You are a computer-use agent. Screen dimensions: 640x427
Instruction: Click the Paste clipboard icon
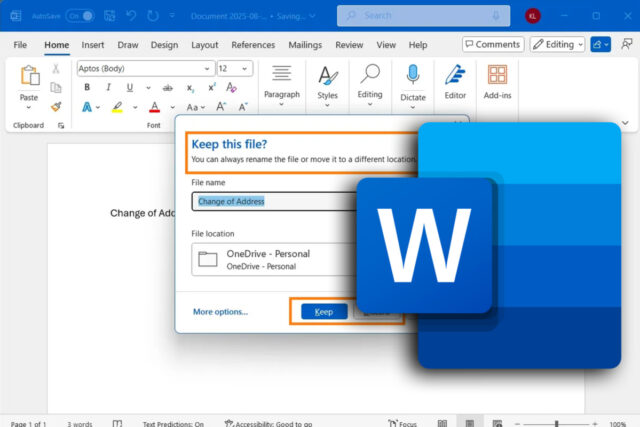point(29,76)
